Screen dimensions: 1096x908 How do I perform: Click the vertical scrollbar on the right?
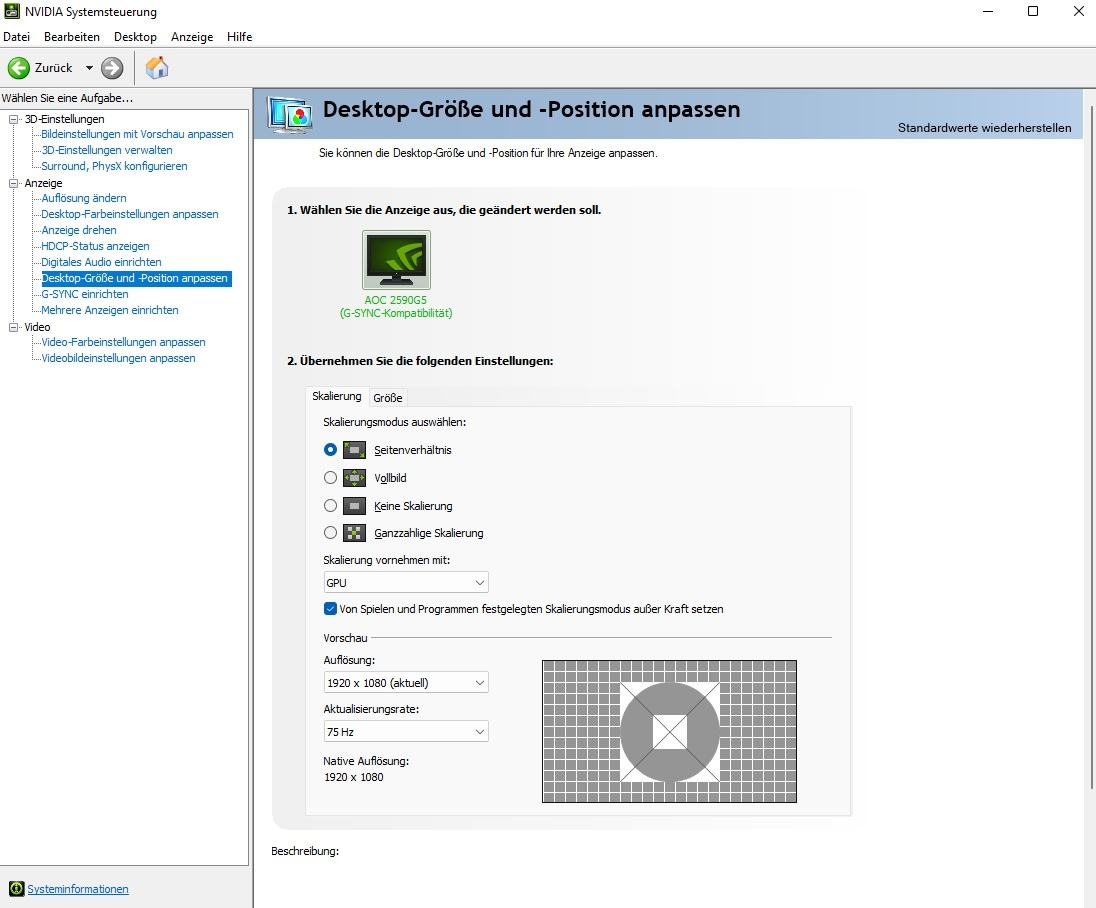coord(1091,447)
